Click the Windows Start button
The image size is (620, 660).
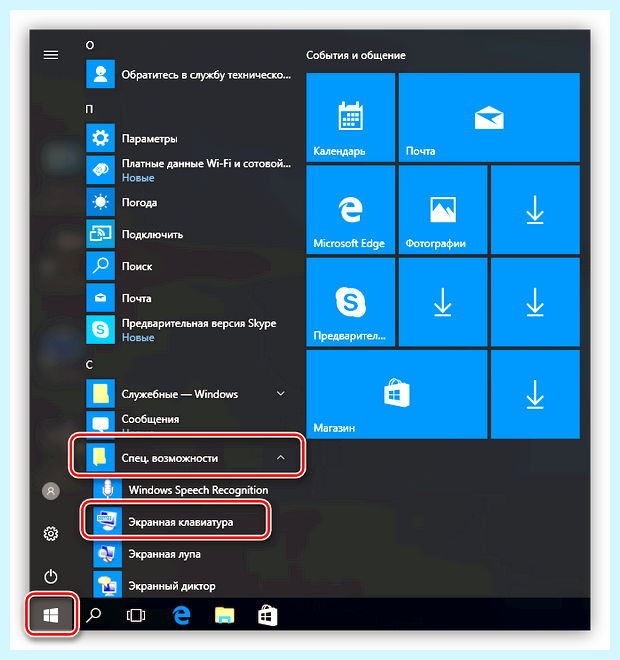pos(51,615)
